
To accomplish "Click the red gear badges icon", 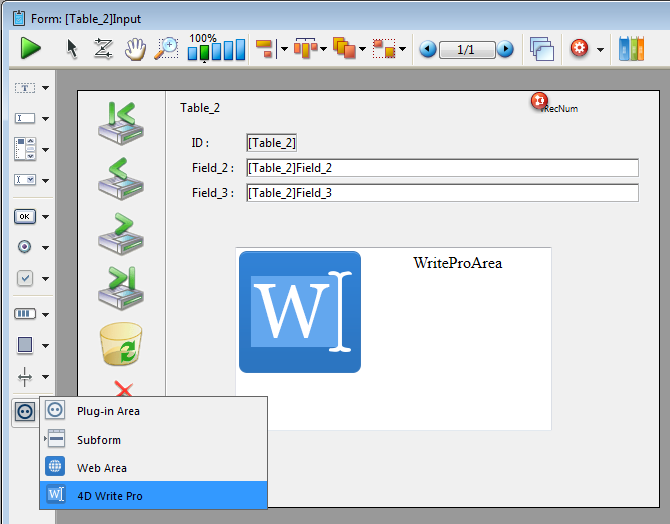I will [x=579, y=48].
